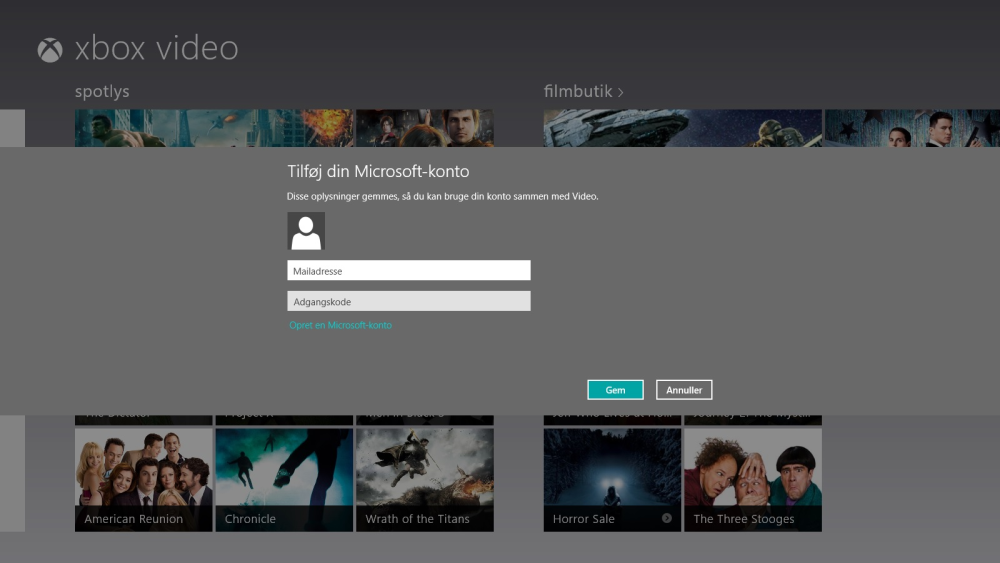This screenshot has width=1000, height=563.
Task: Cancel the dialog with Annuller button
Action: [684, 390]
